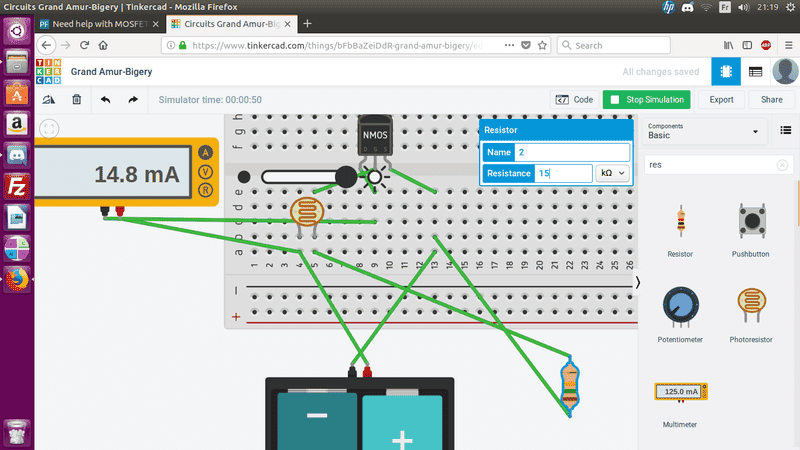Click the zoom-to-fit icon on canvas
This screenshot has width=800, height=450.
point(50,128)
